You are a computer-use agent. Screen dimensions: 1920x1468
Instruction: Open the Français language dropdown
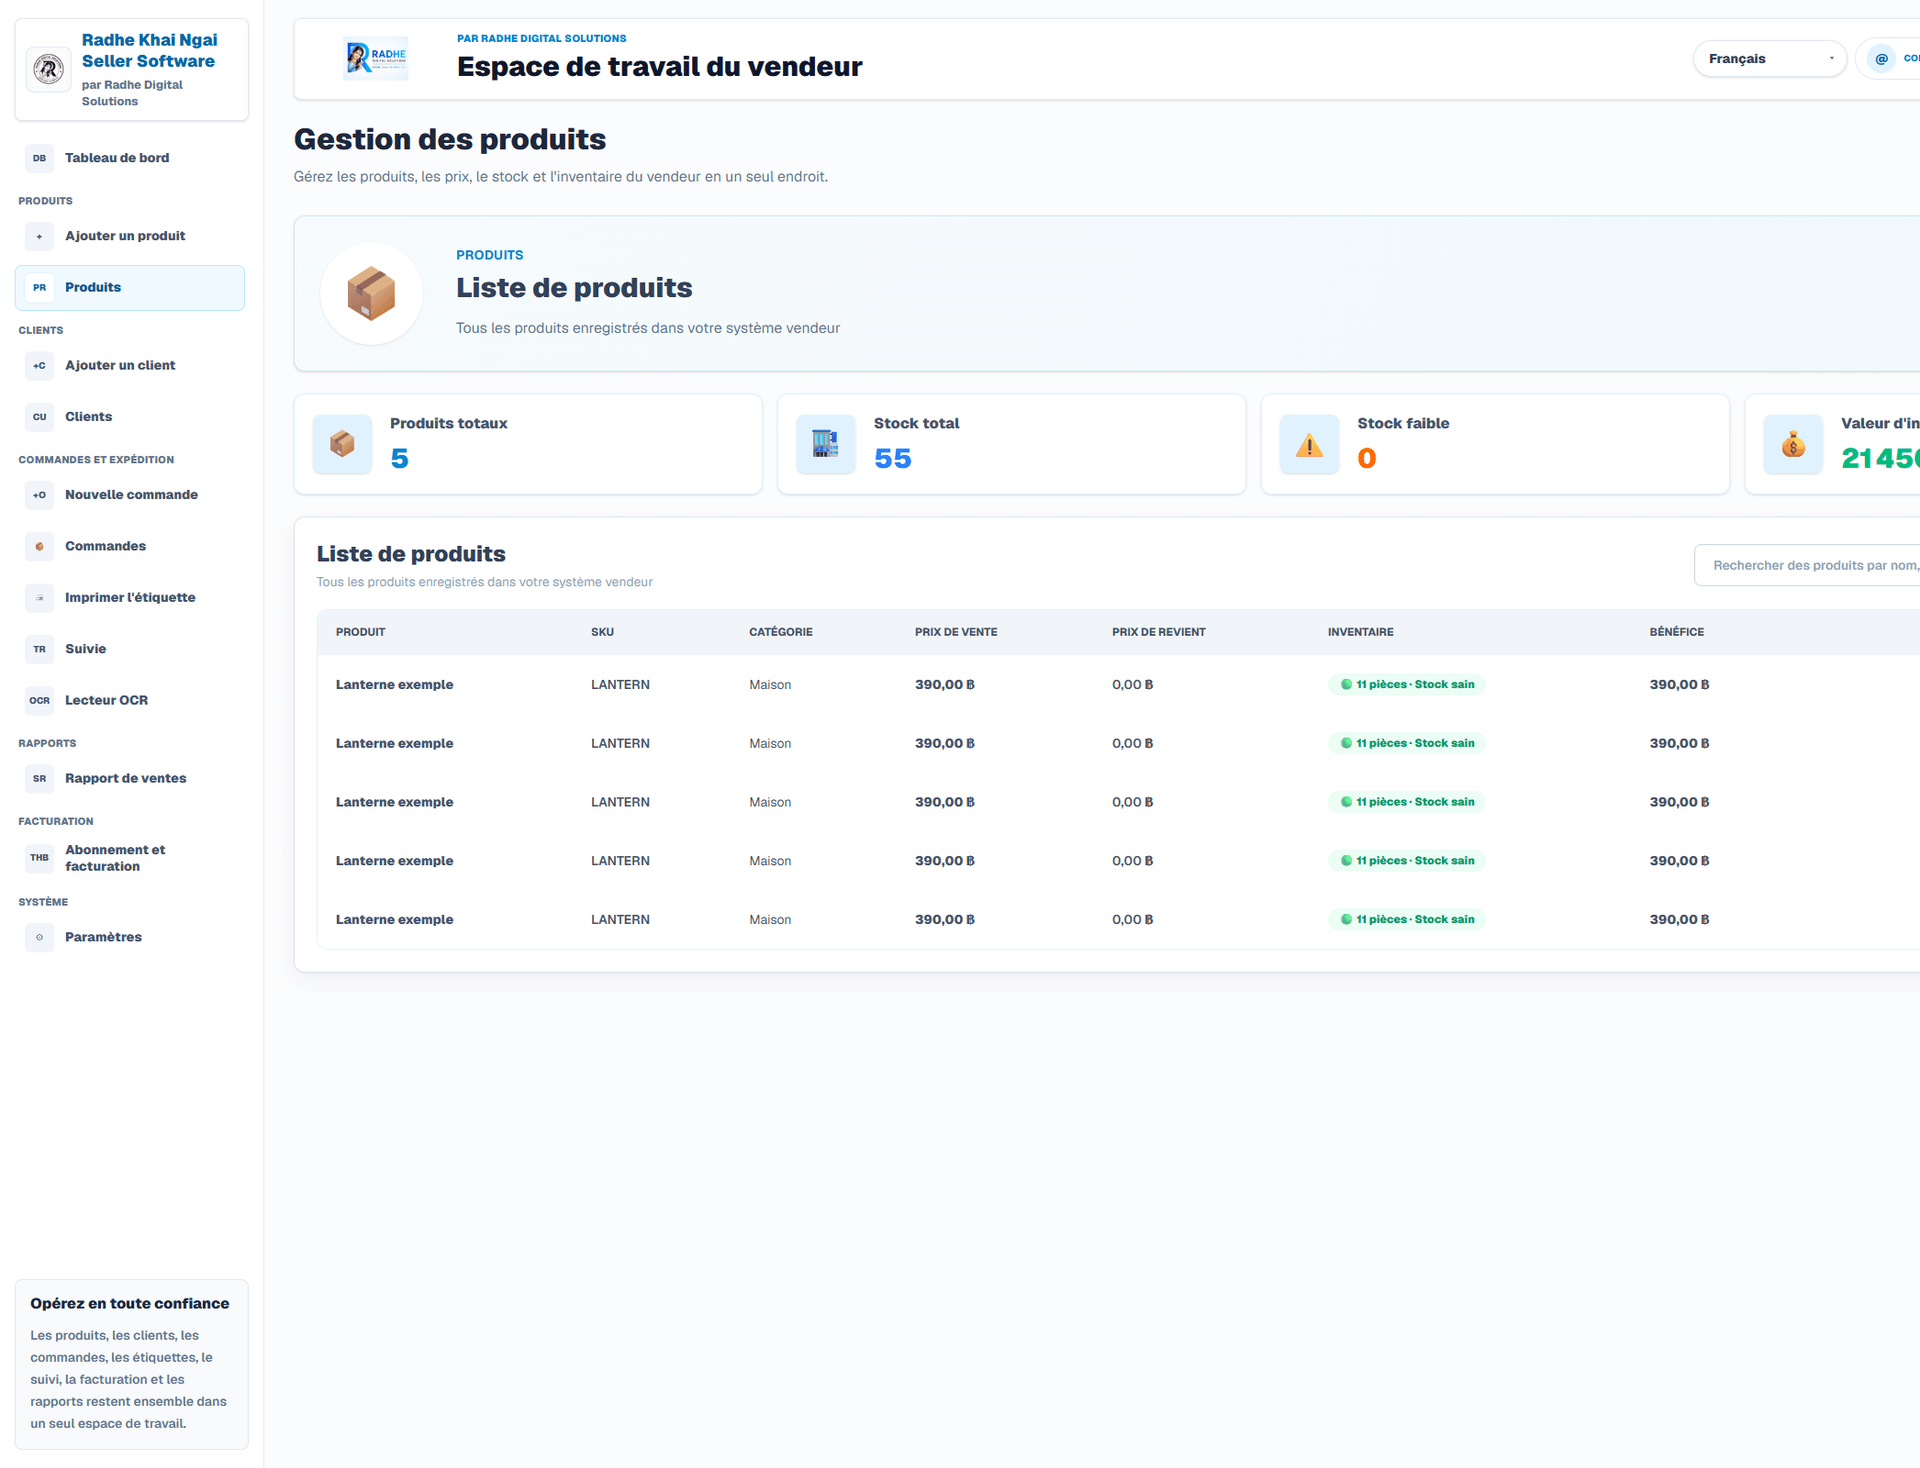click(1769, 59)
